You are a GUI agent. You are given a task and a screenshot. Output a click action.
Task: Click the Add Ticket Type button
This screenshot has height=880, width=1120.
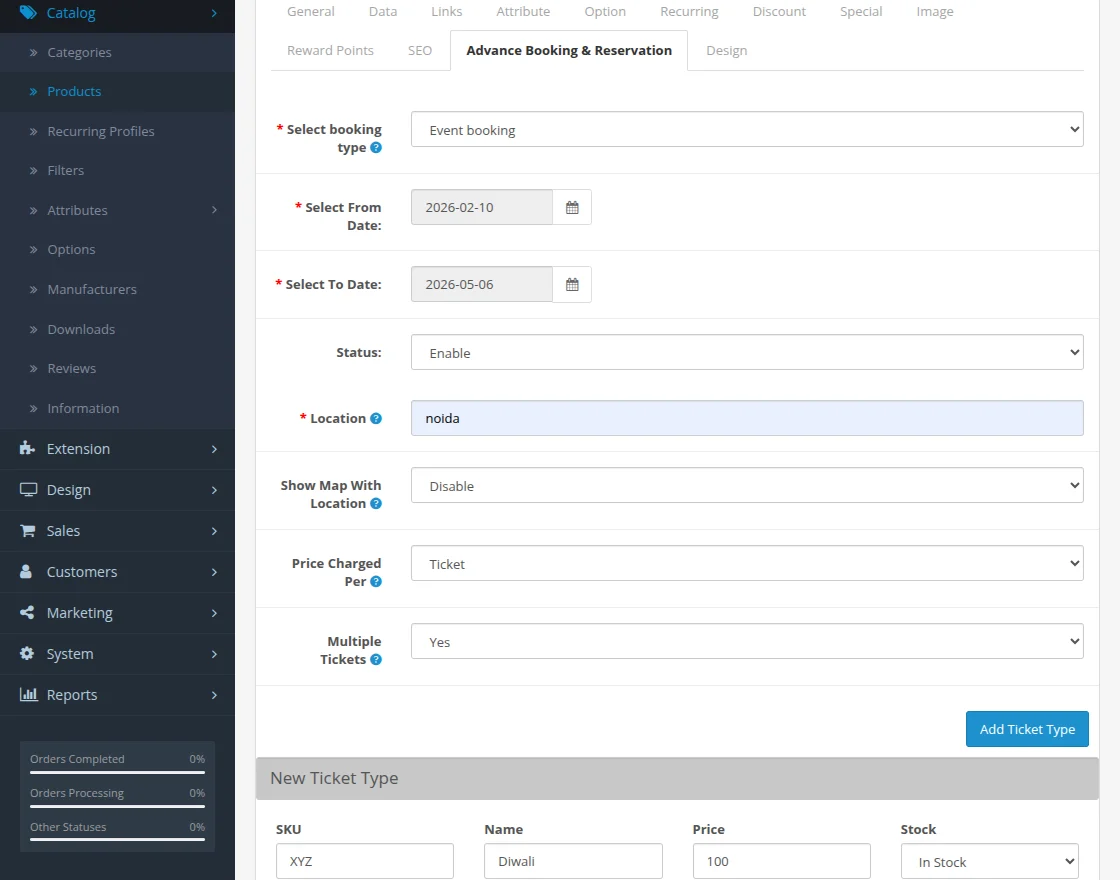pyautogui.click(x=1026, y=729)
